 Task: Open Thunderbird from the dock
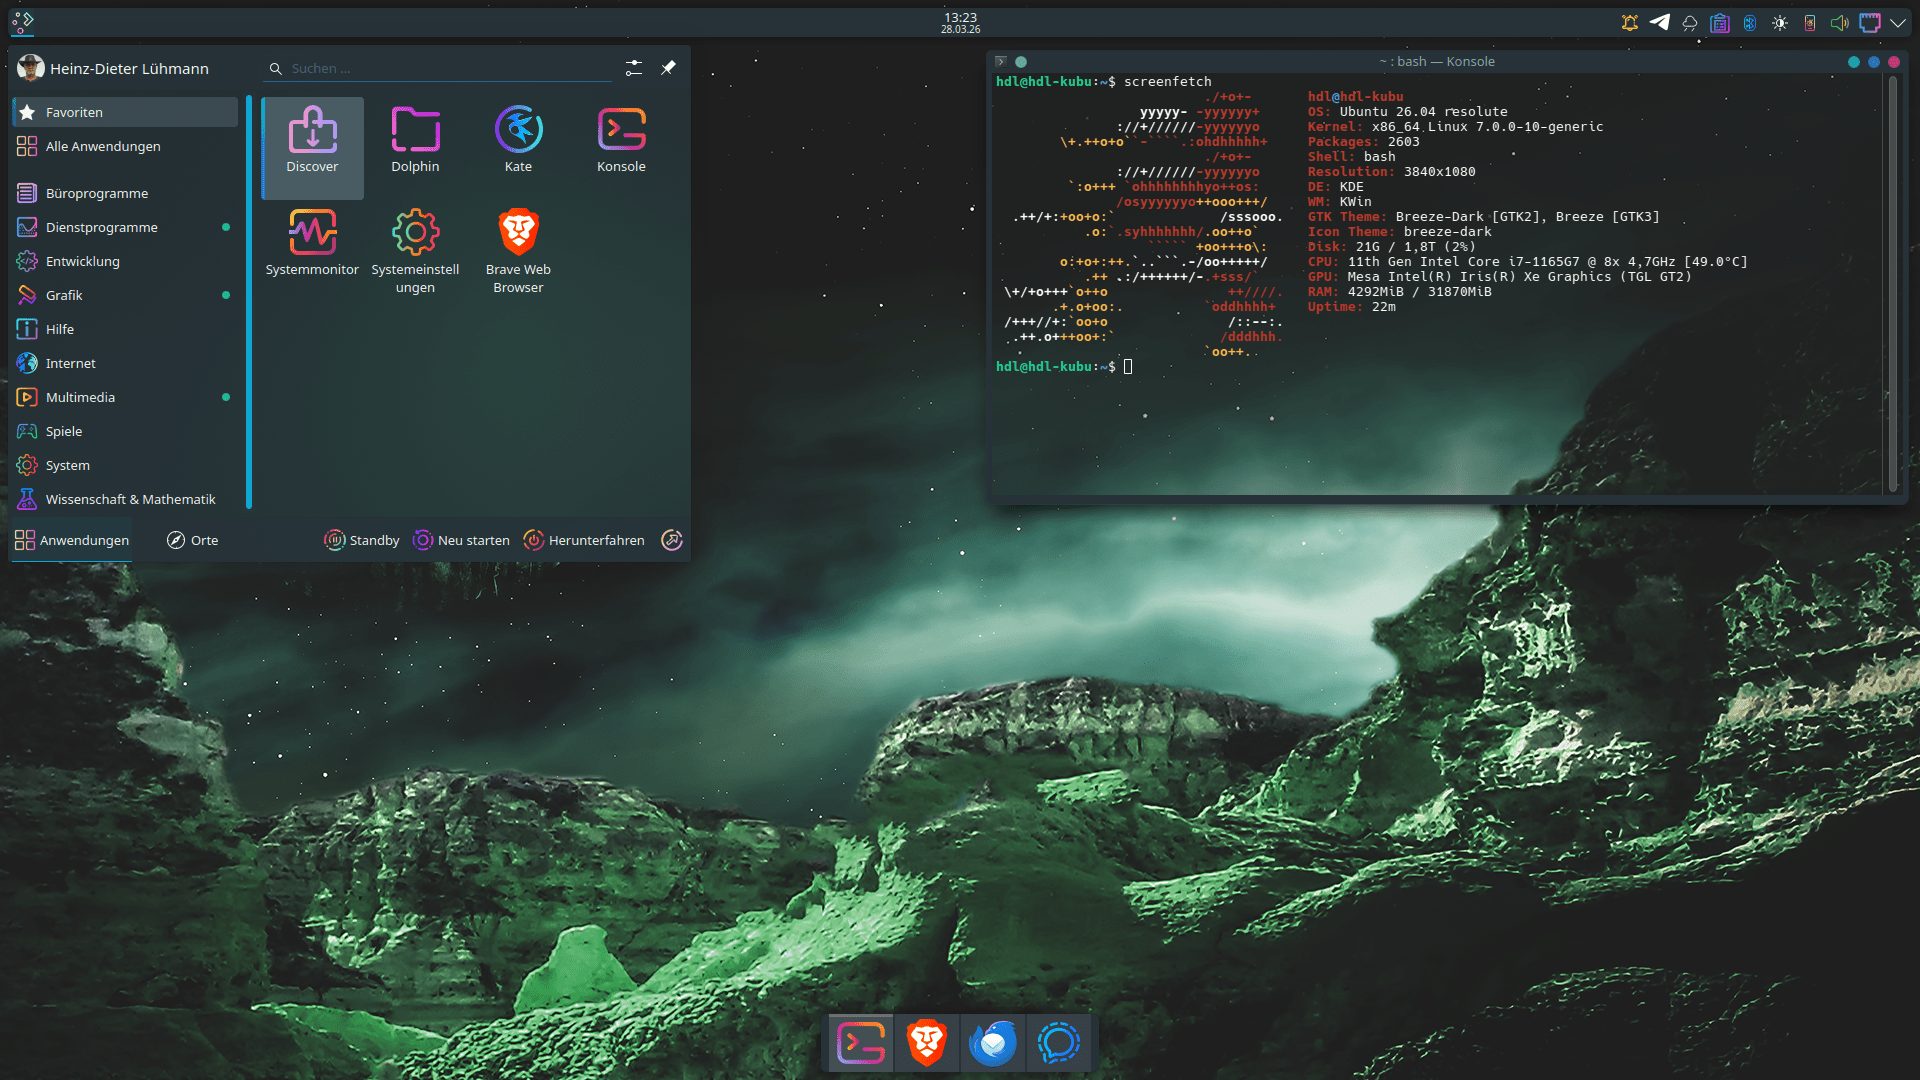click(x=992, y=1043)
